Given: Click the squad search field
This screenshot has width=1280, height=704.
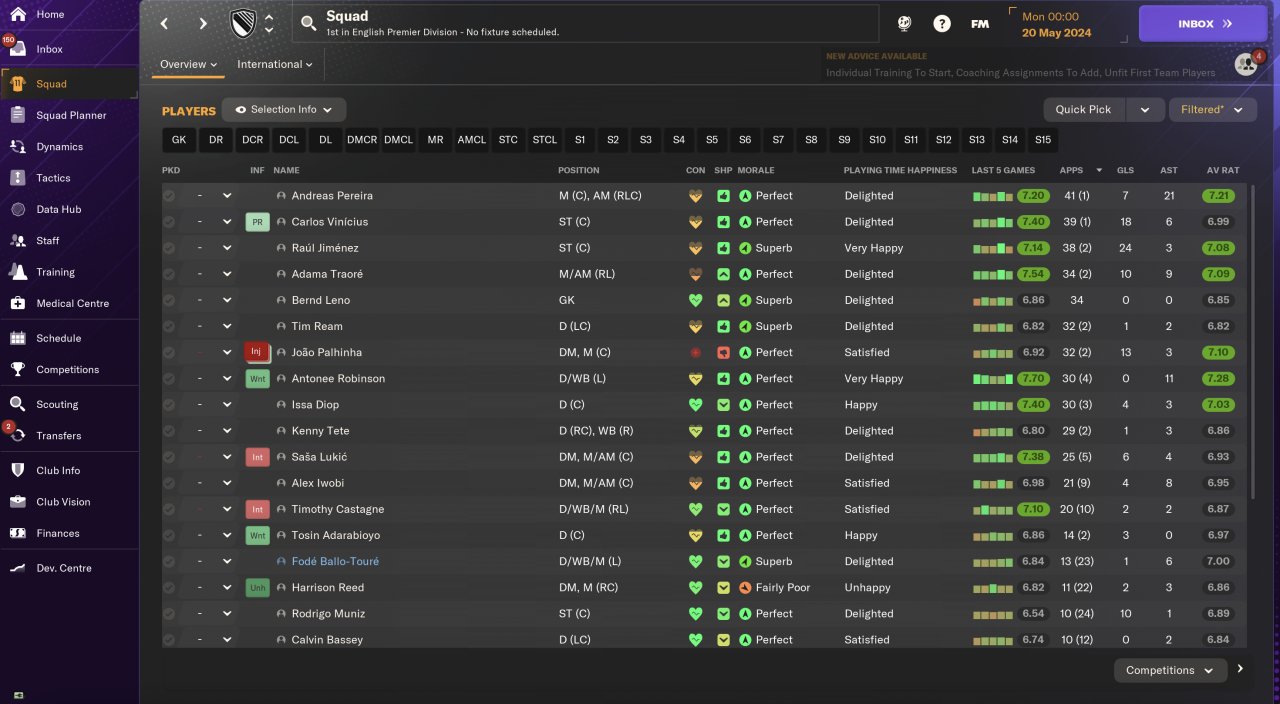Looking at the screenshot, I should 585,23.
